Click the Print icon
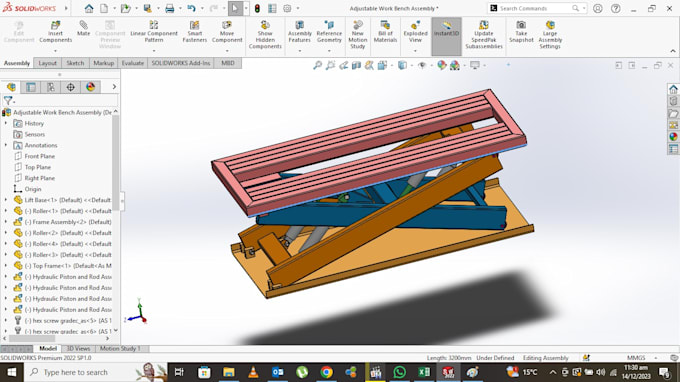680x382 pixels. click(170, 8)
